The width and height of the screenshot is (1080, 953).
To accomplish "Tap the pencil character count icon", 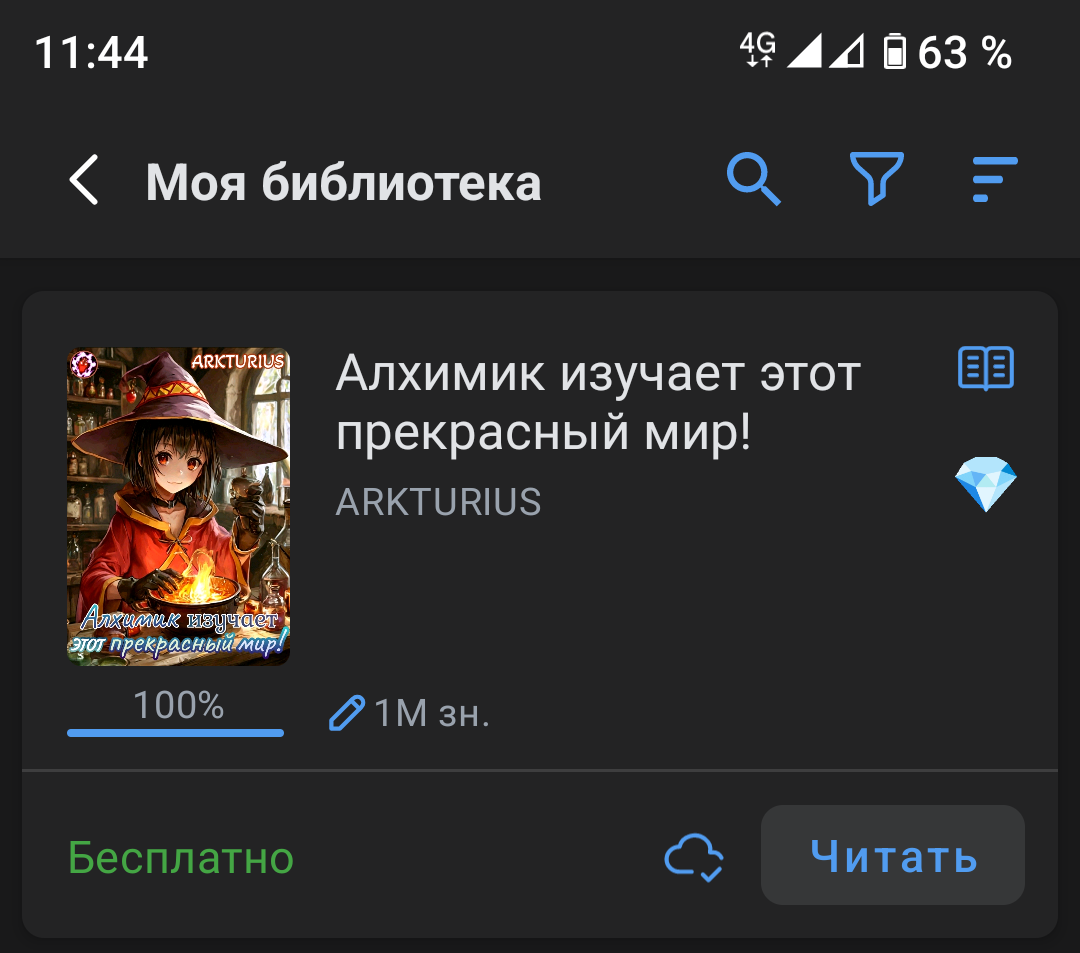I will [x=346, y=713].
